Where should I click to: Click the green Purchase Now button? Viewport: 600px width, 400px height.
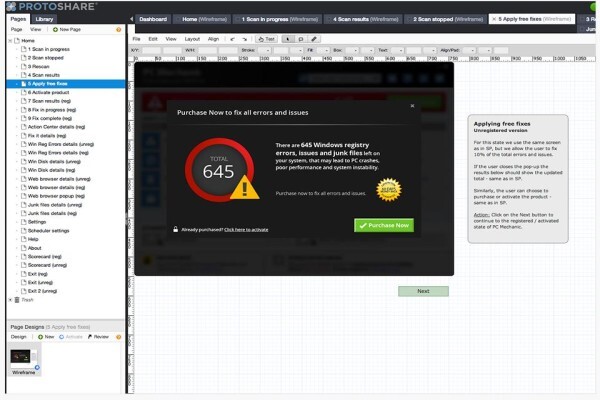384,225
